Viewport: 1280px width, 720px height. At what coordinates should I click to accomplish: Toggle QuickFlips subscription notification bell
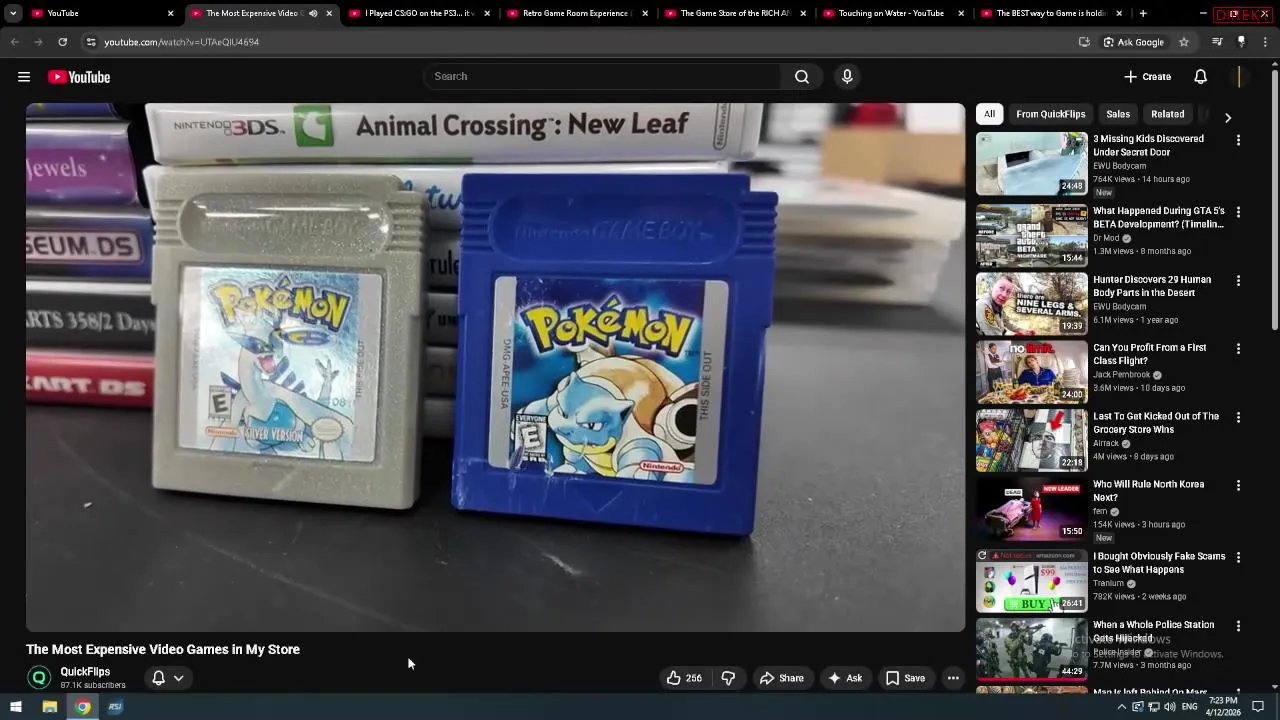coord(167,678)
